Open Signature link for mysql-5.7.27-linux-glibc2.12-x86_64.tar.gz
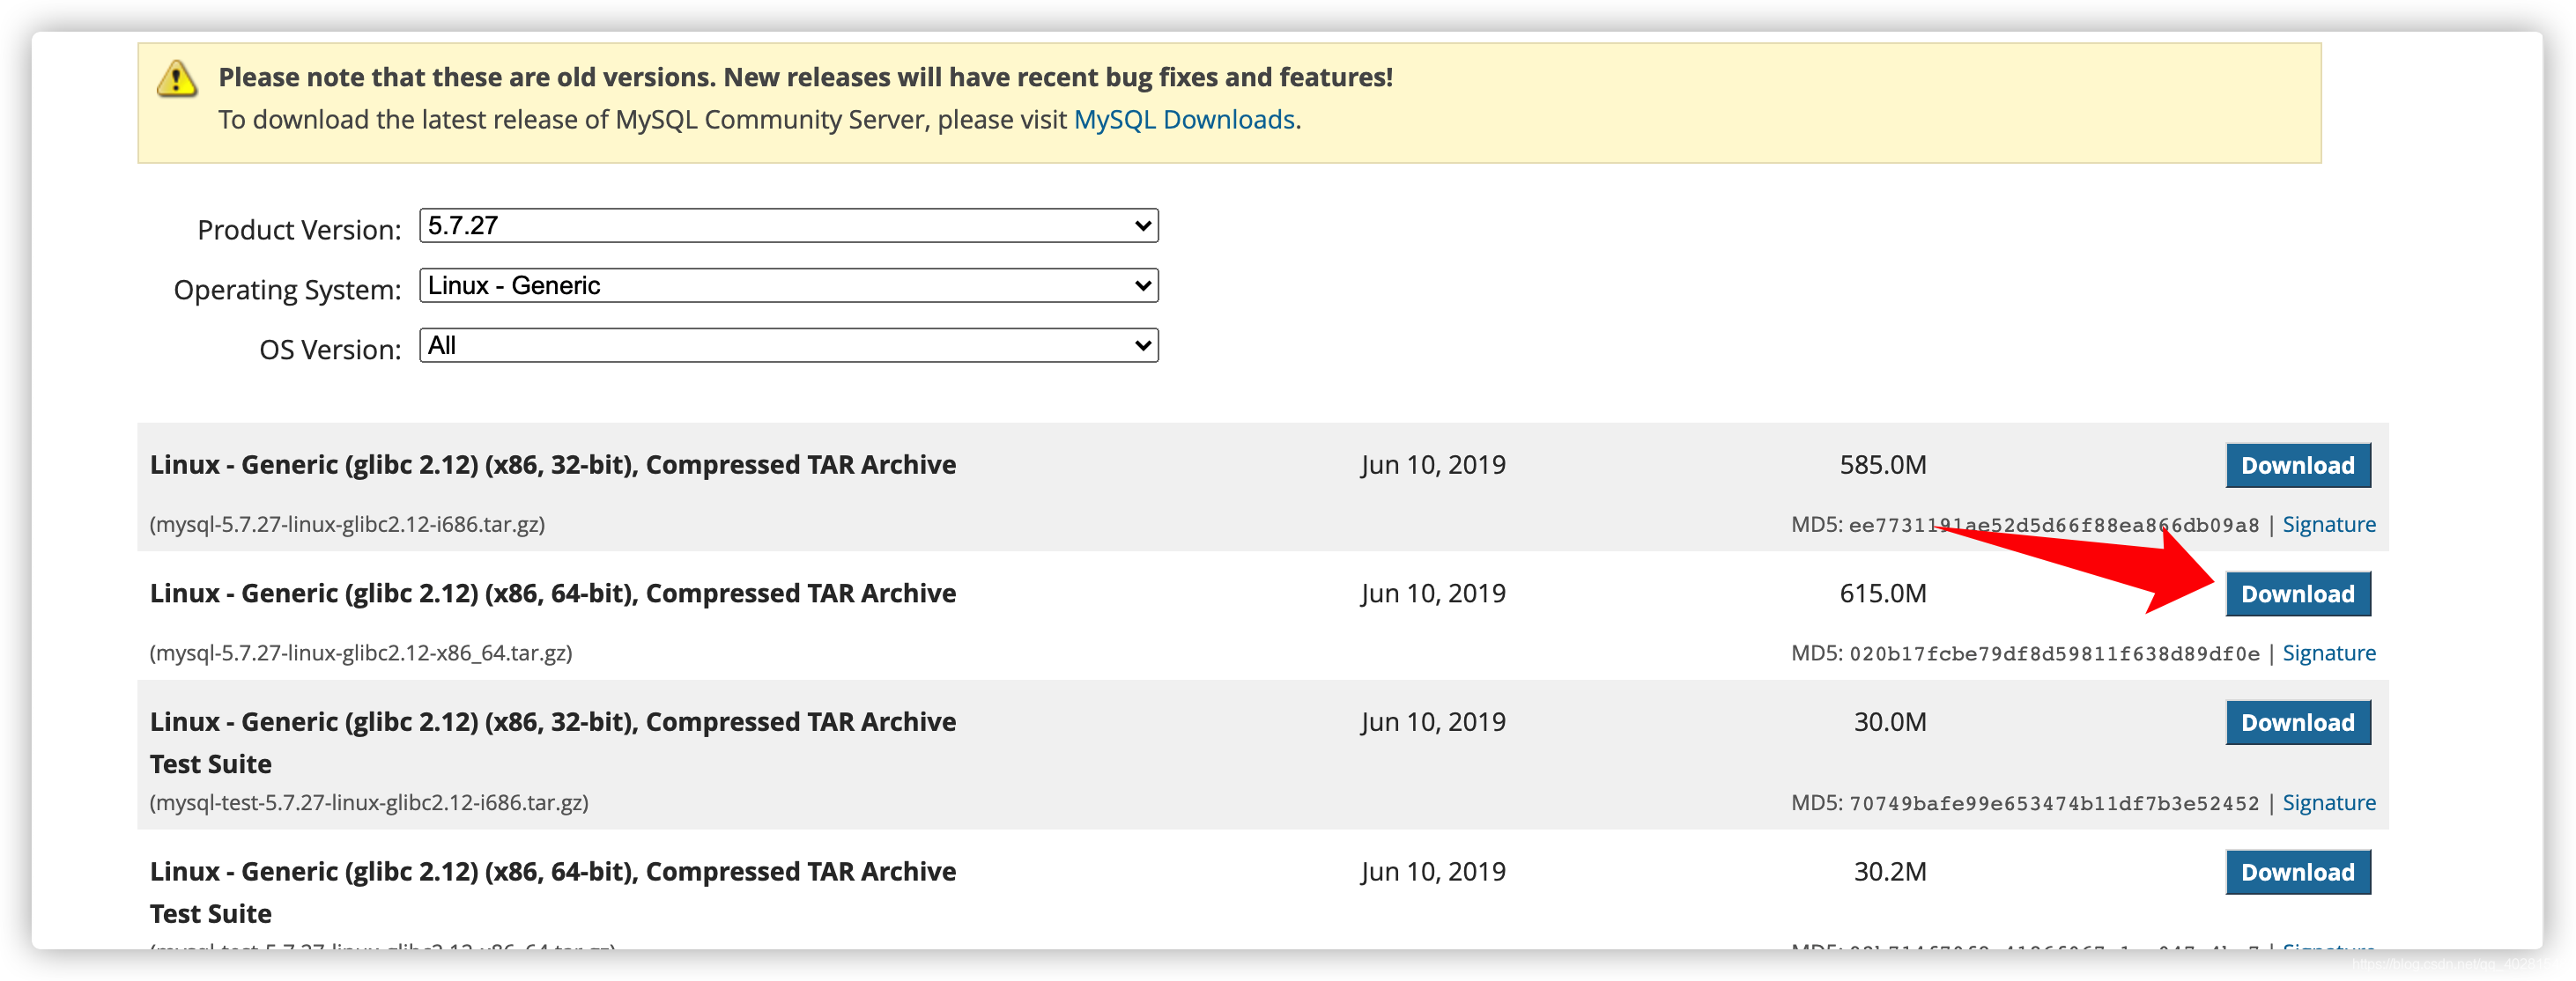This screenshot has width=2576, height=981. 2328,653
